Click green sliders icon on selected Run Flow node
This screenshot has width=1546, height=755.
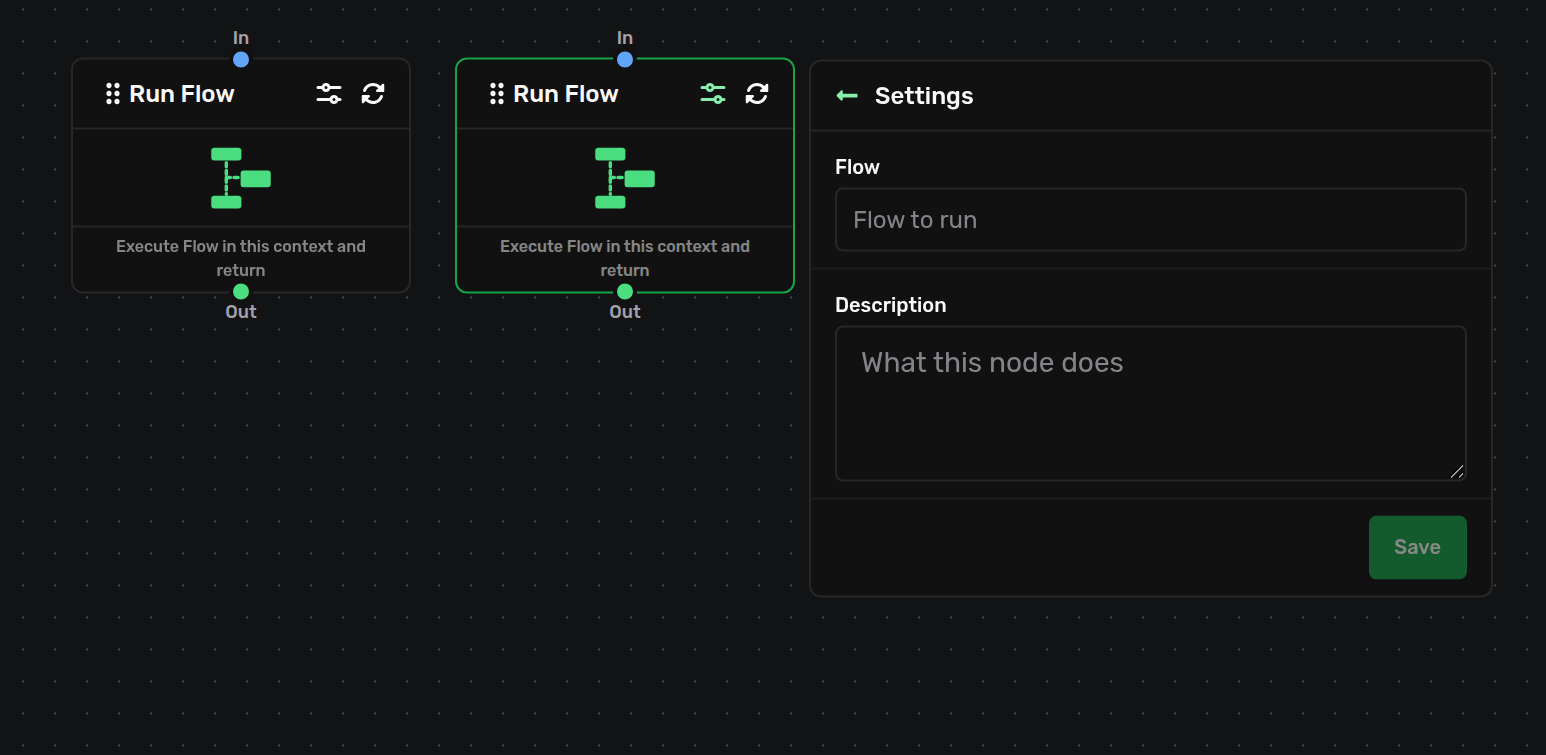pyautogui.click(x=713, y=94)
